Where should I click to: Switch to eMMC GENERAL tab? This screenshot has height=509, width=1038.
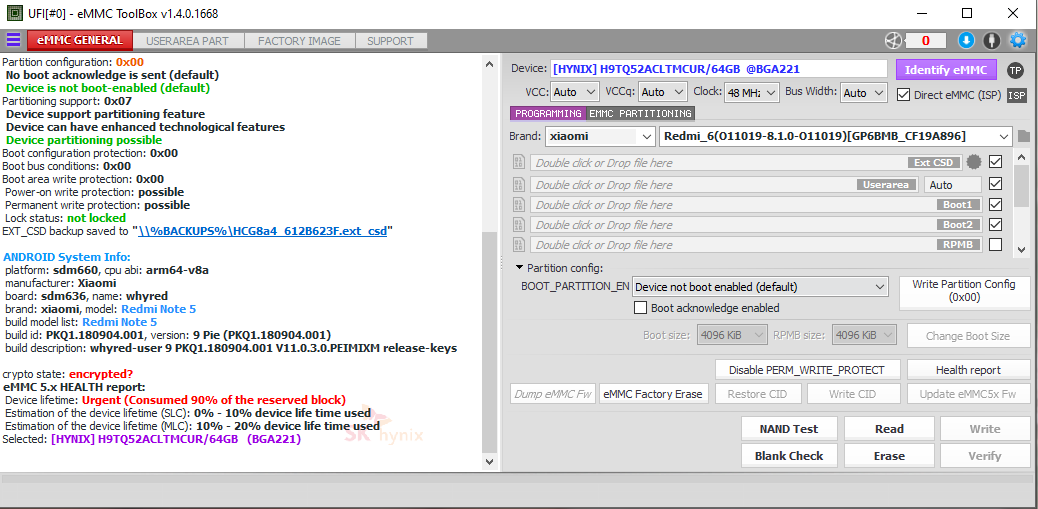click(x=80, y=40)
